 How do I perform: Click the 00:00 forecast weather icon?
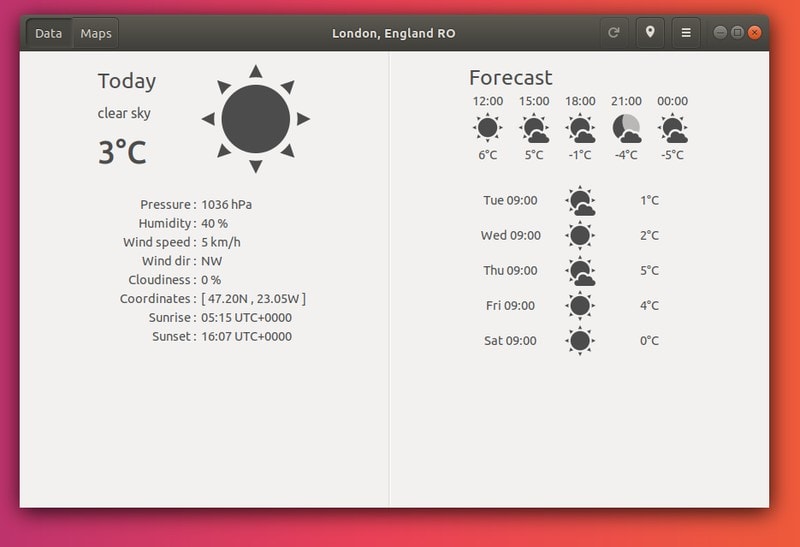click(673, 129)
